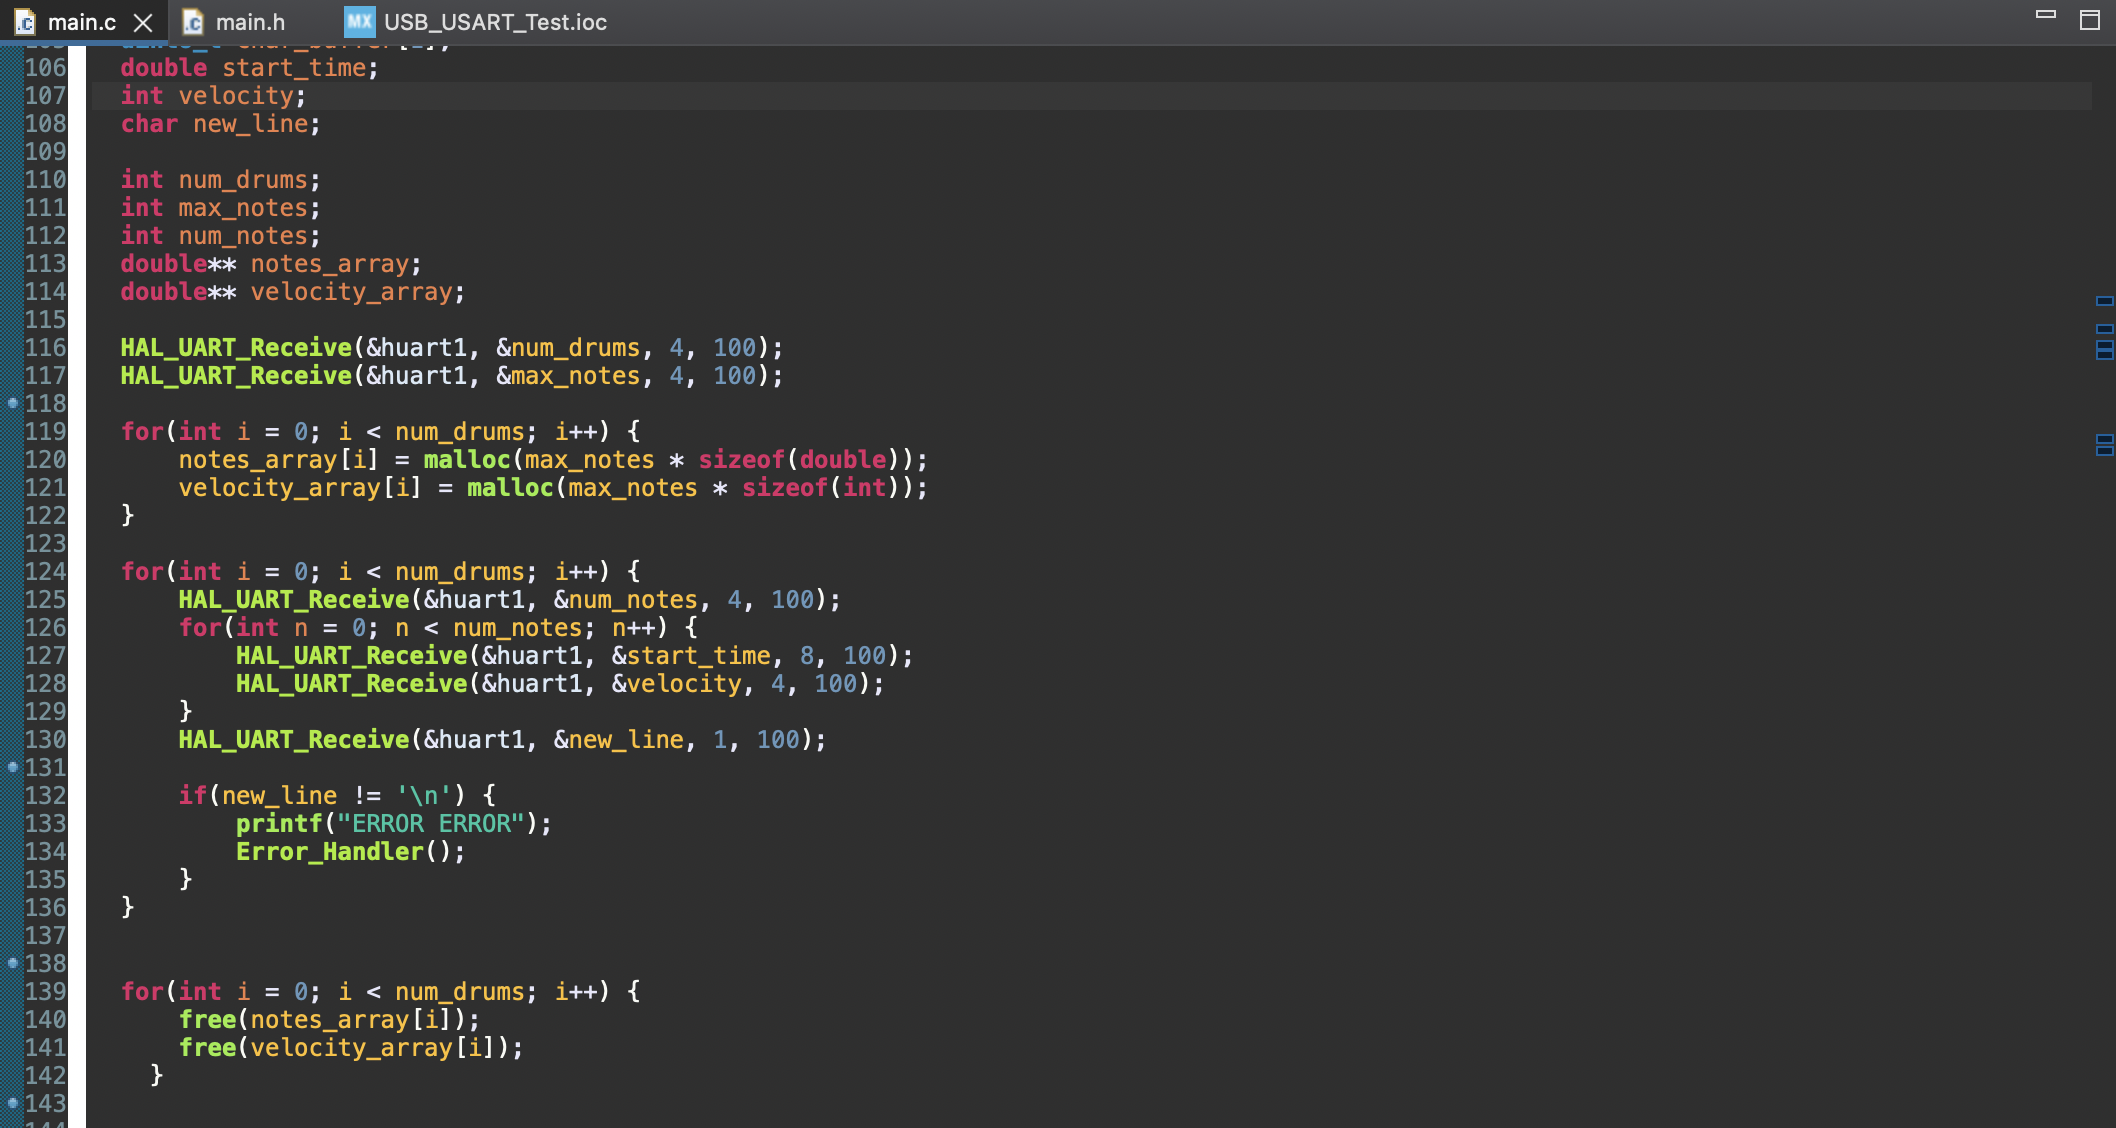Click the main.c C file icon

click(25, 22)
